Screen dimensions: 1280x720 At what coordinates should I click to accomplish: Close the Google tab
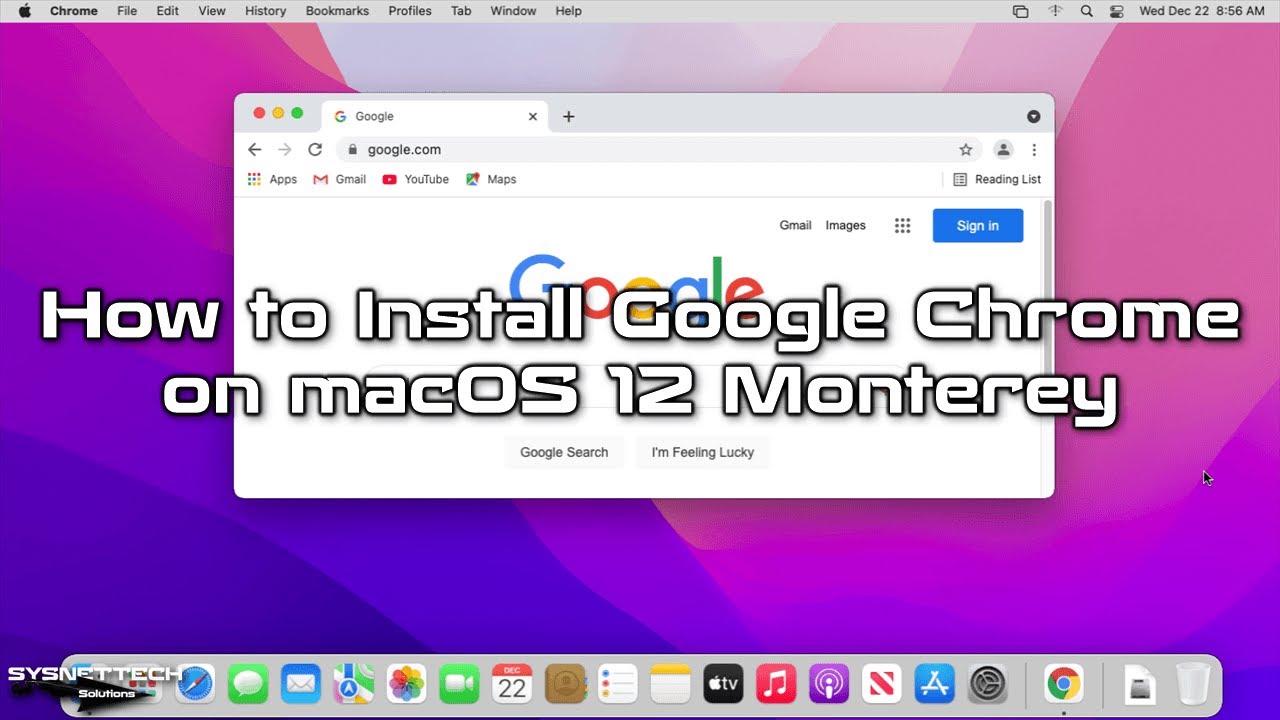point(533,116)
